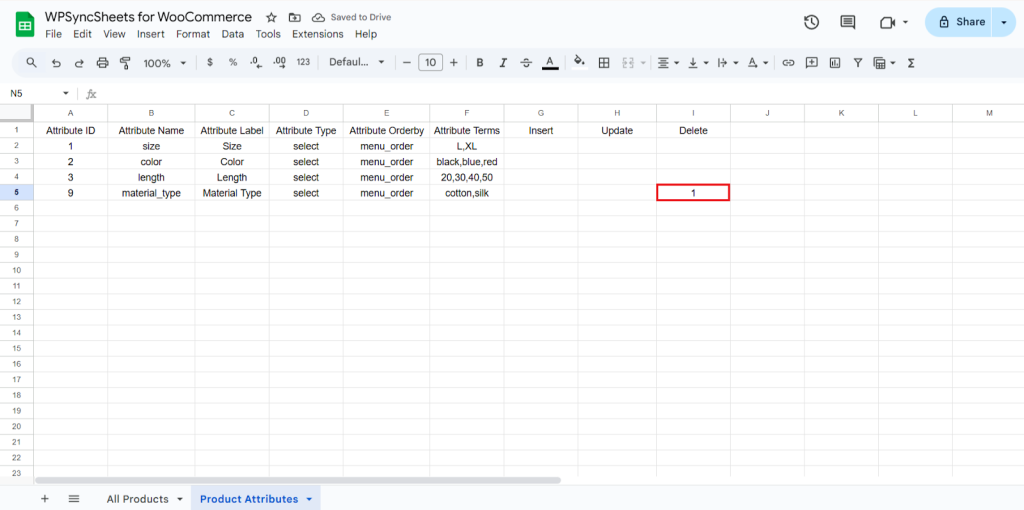Open more number formats 123 button

coord(303,63)
